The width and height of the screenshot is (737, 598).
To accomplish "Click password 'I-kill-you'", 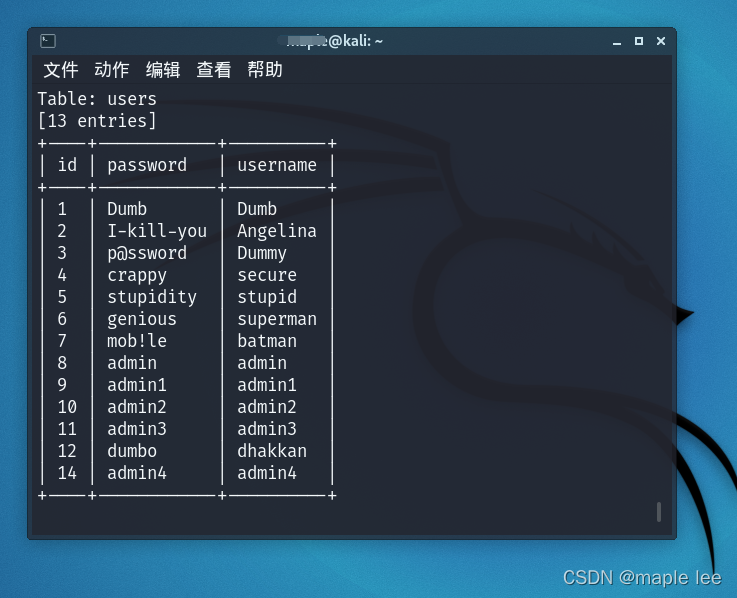I will (157, 231).
